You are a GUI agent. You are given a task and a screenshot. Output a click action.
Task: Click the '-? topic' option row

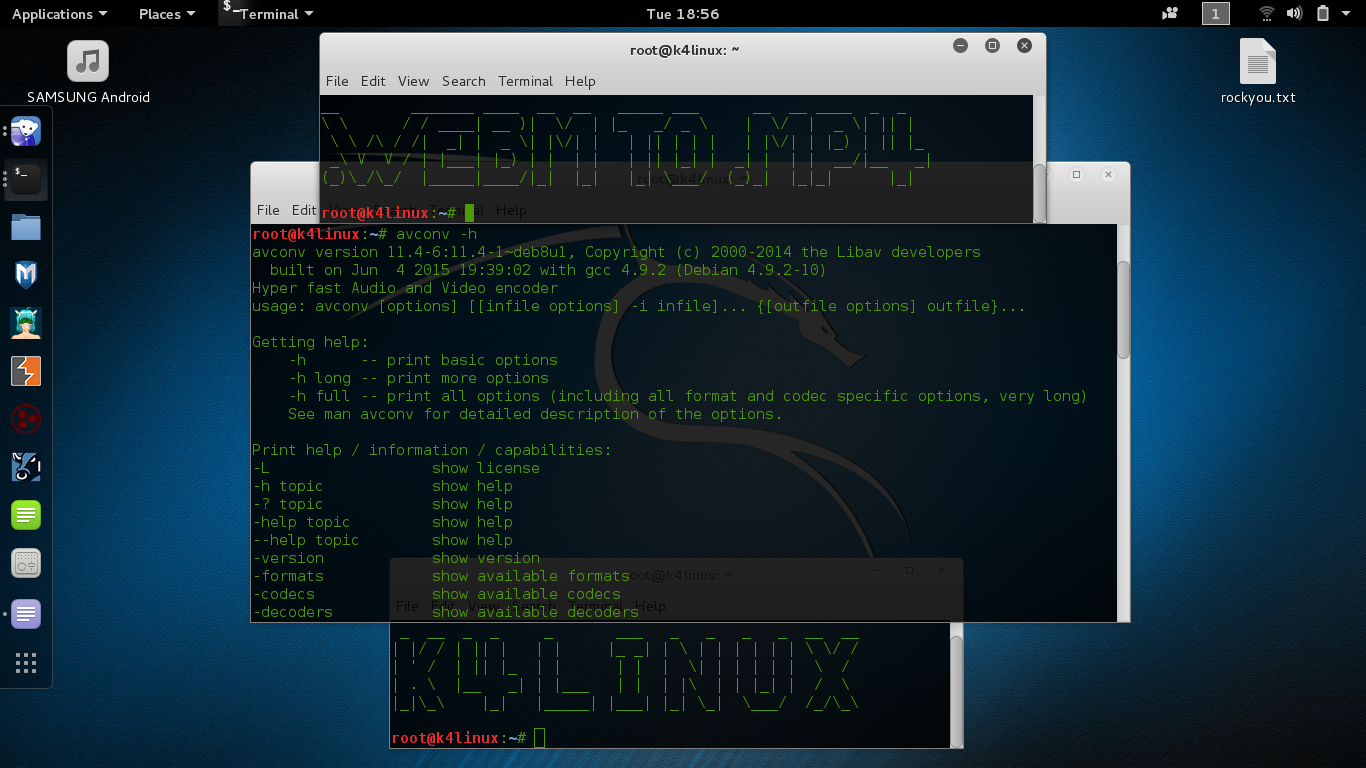tap(382, 504)
